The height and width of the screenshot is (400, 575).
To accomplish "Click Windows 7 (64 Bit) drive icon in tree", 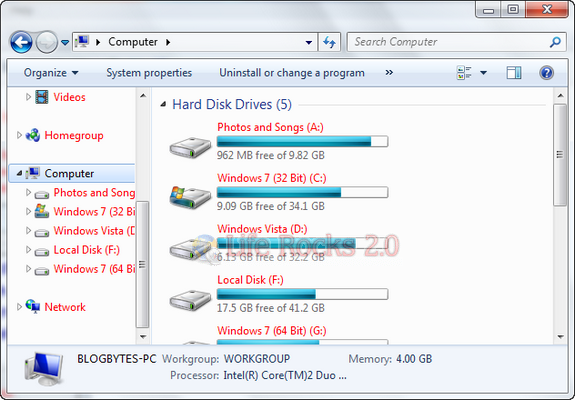I will pos(42,271).
